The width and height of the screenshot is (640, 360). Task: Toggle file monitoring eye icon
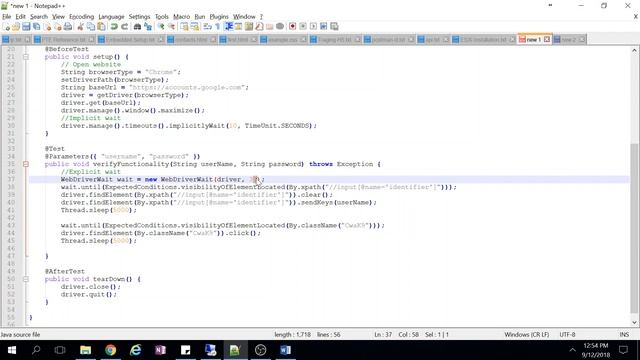(280, 27)
